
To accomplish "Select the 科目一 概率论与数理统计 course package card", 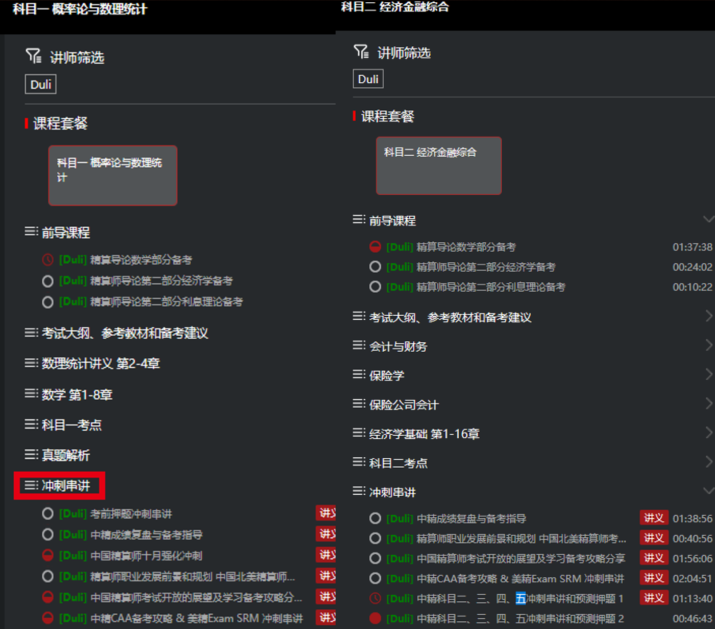I will click(x=112, y=175).
